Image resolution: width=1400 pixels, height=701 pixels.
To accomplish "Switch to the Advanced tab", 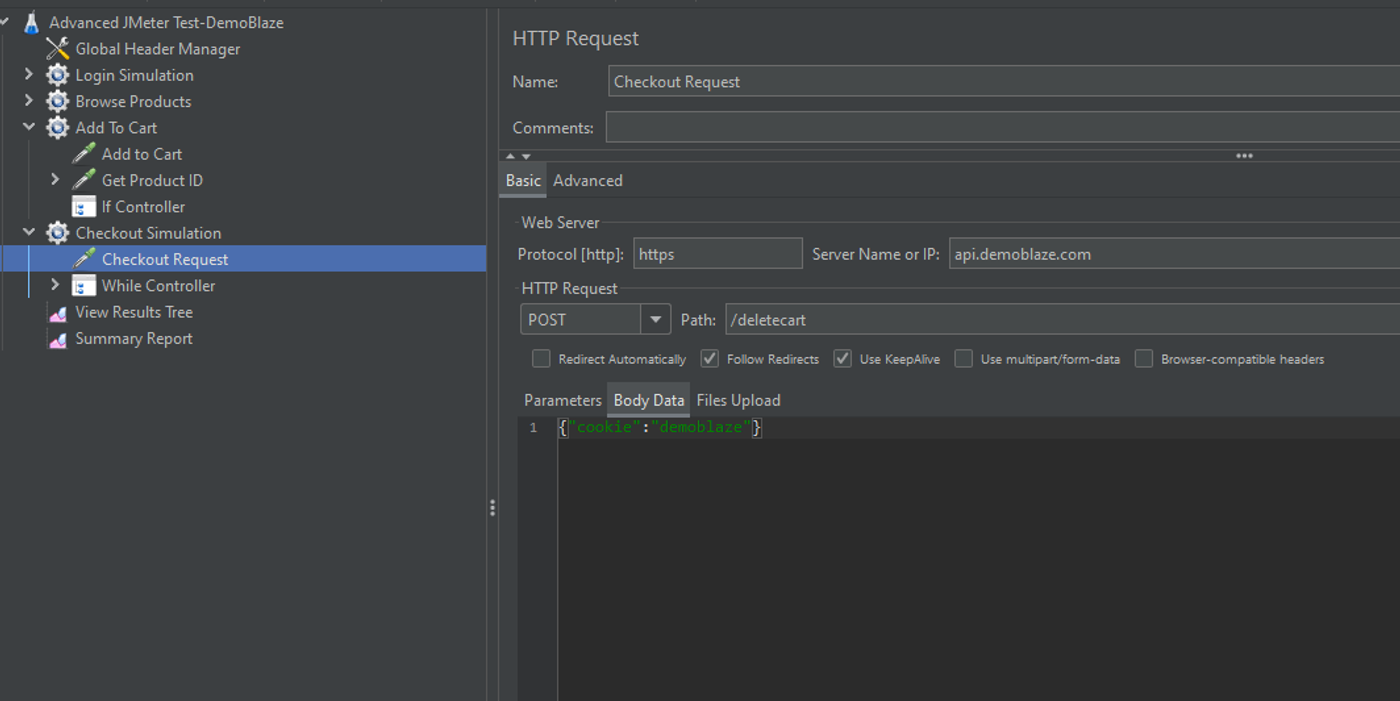I will 588,181.
